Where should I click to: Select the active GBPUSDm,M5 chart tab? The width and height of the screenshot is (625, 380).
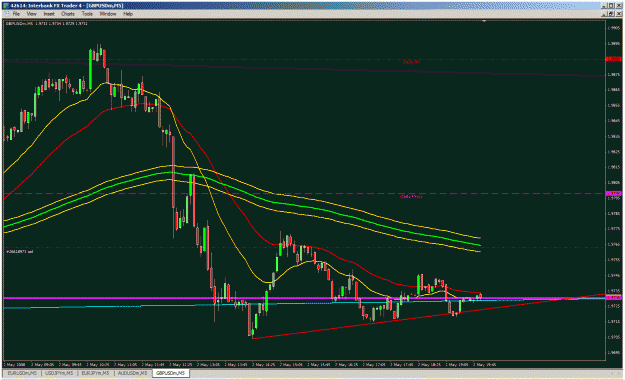[171, 373]
